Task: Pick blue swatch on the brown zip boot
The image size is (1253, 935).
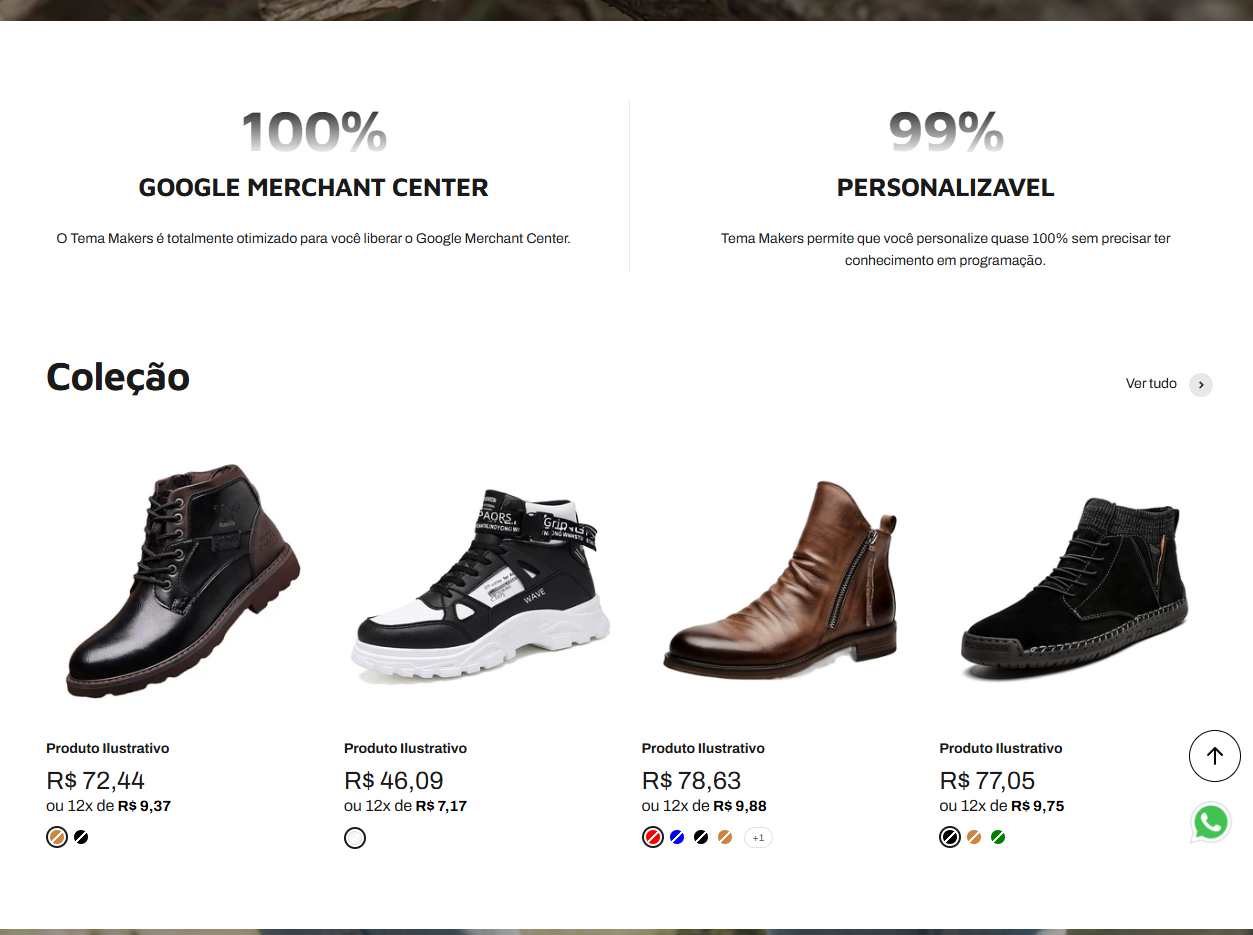Action: click(677, 837)
